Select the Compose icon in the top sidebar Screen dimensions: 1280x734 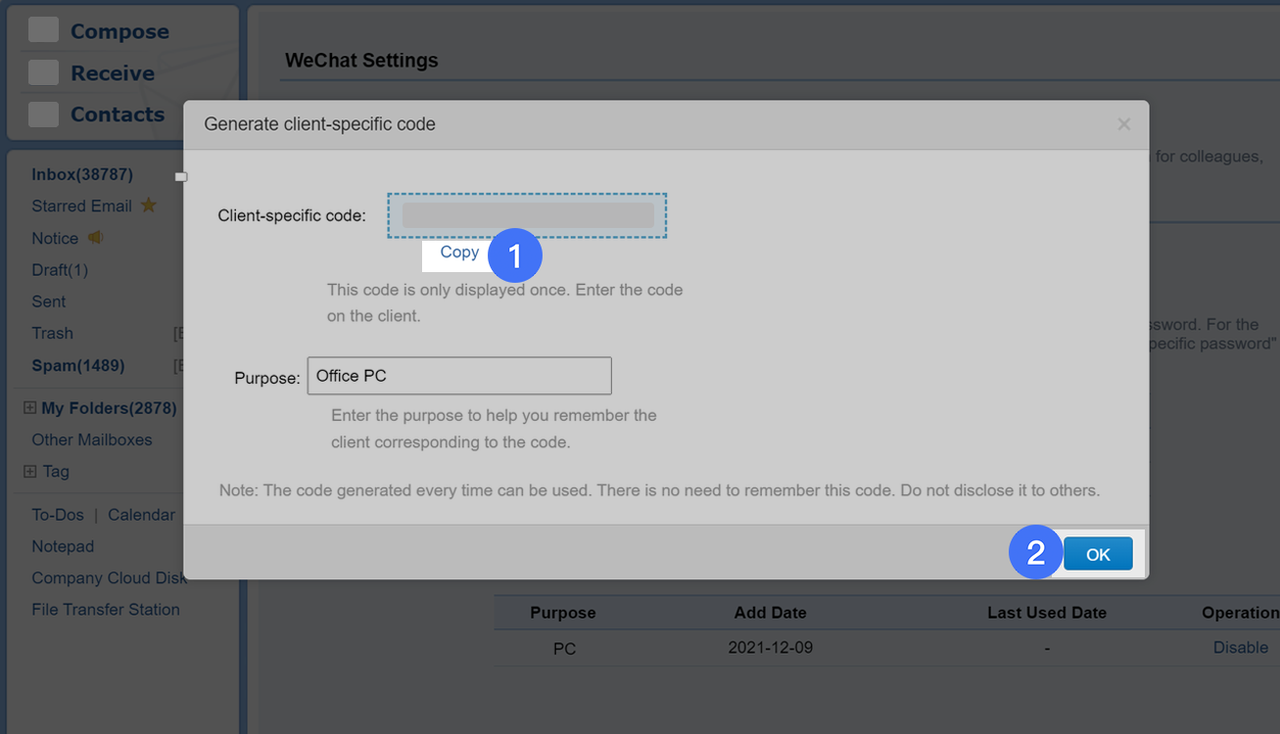tap(43, 30)
